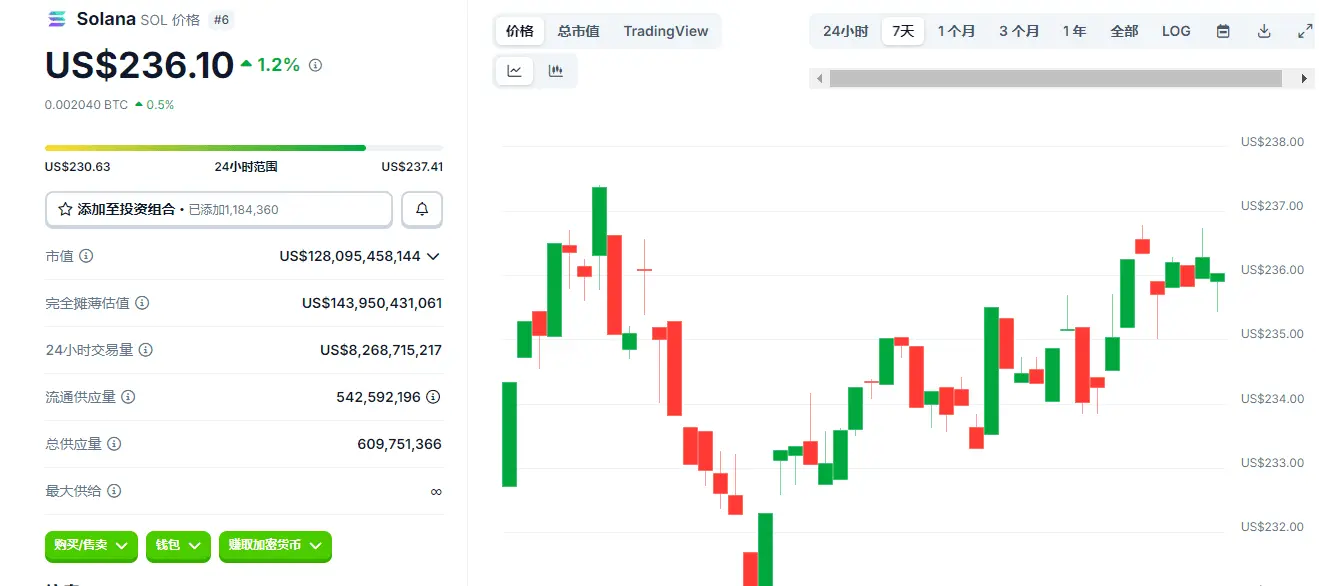Set time range to 24小时
1319x586 pixels.
point(846,31)
